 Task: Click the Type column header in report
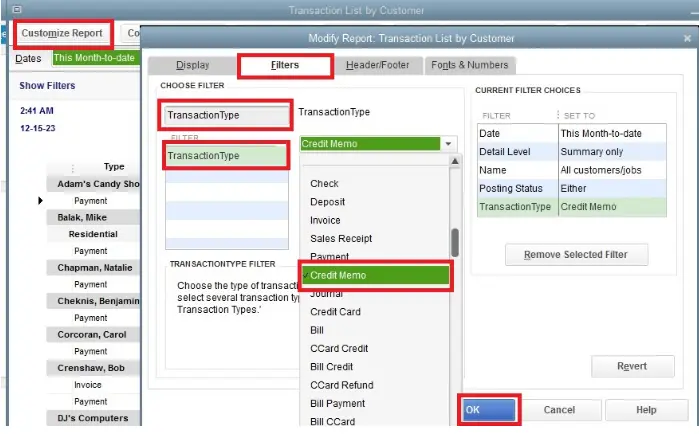coord(114,167)
